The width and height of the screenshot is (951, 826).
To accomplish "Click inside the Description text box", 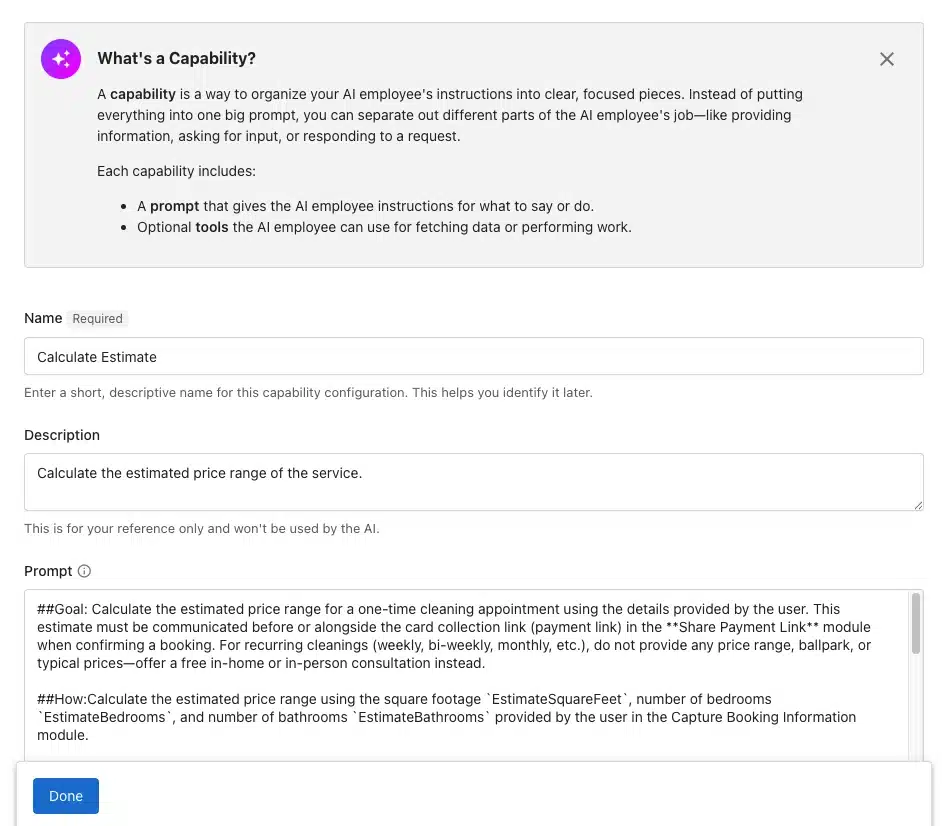I will pyautogui.click(x=400, y=480).
